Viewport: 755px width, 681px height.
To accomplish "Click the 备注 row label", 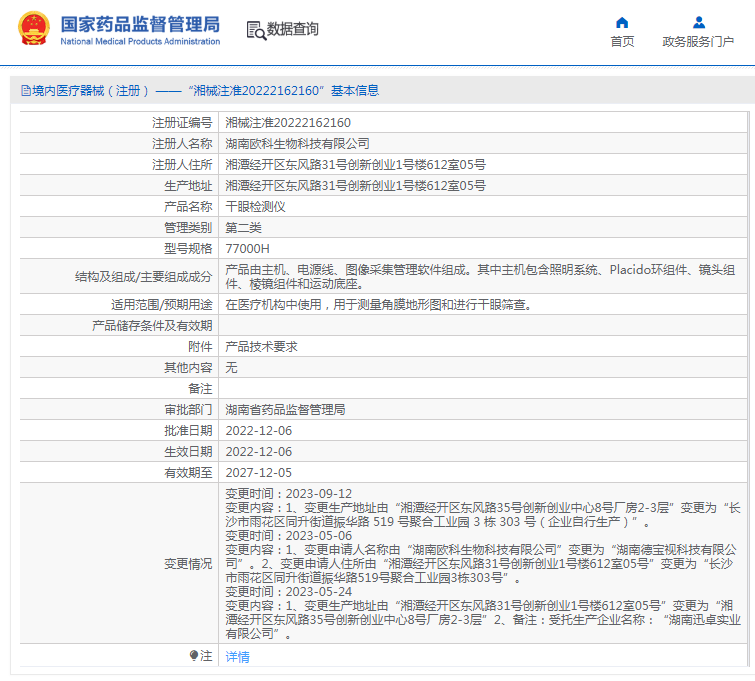I will coord(200,388).
